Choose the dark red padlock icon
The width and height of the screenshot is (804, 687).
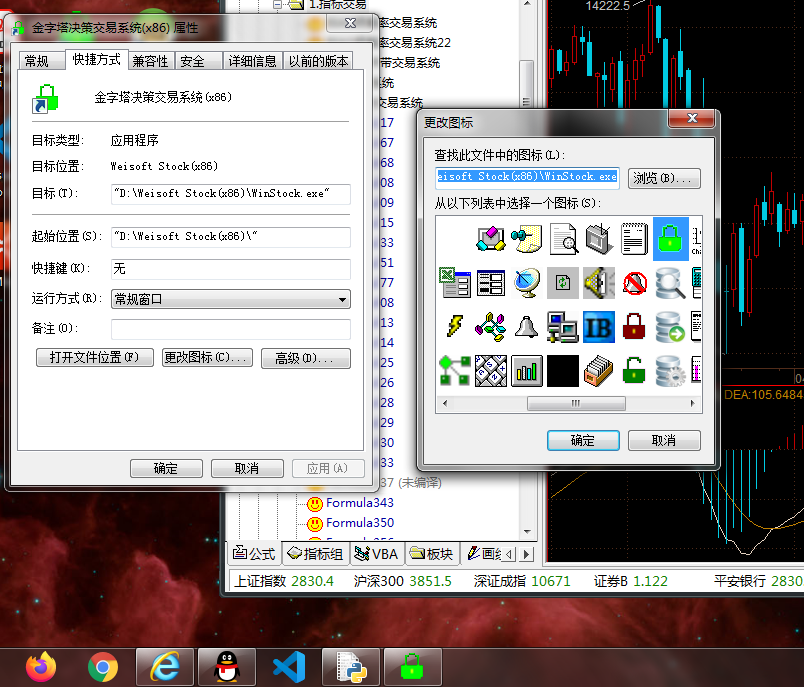coord(634,327)
